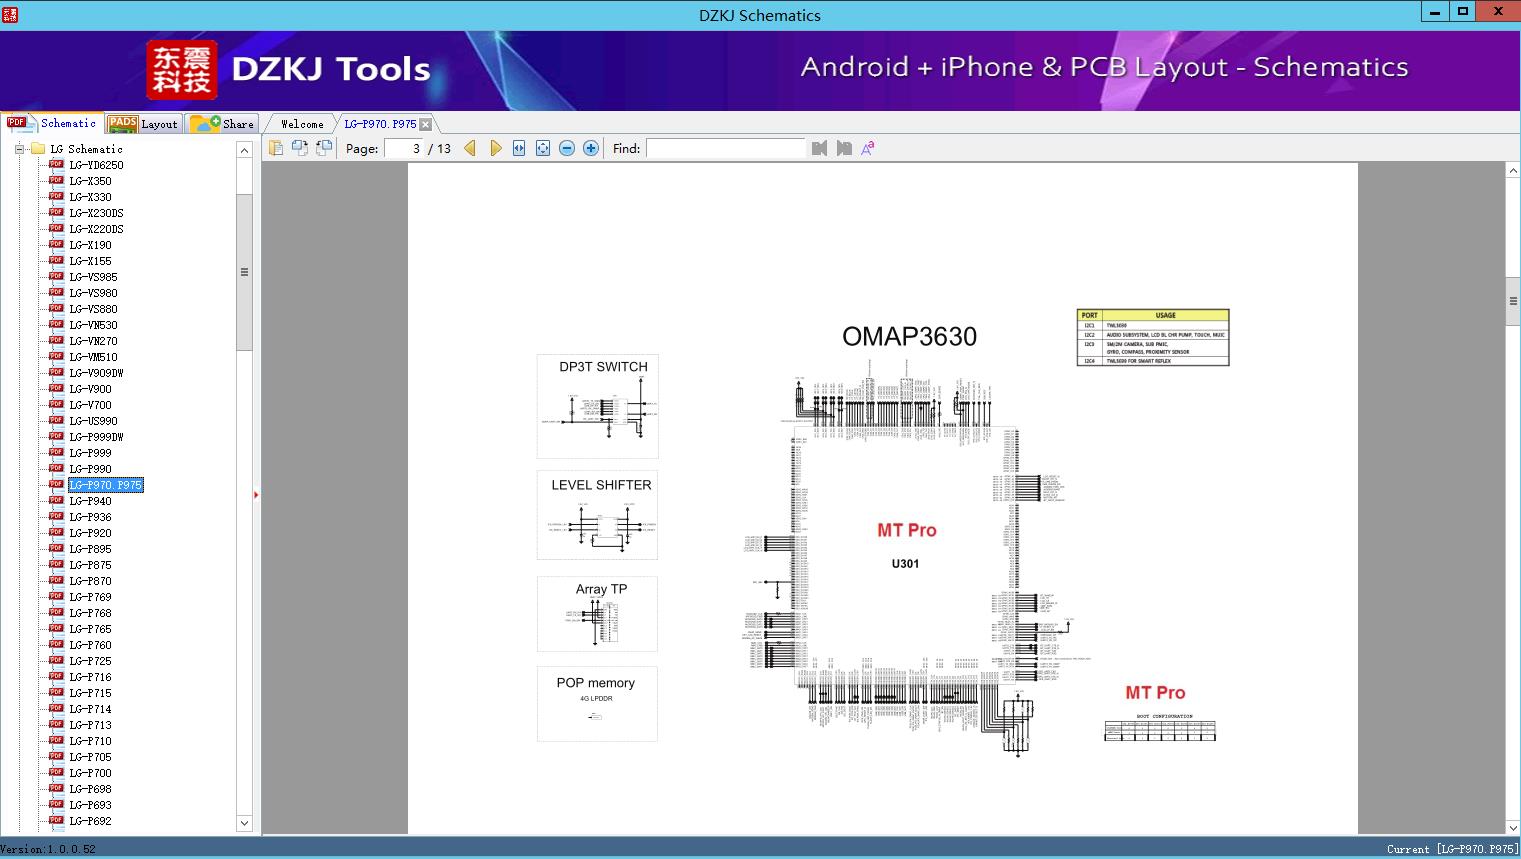1521x859 pixels.
Task: Click the copy/paste document toolbar icon
Action: point(275,148)
